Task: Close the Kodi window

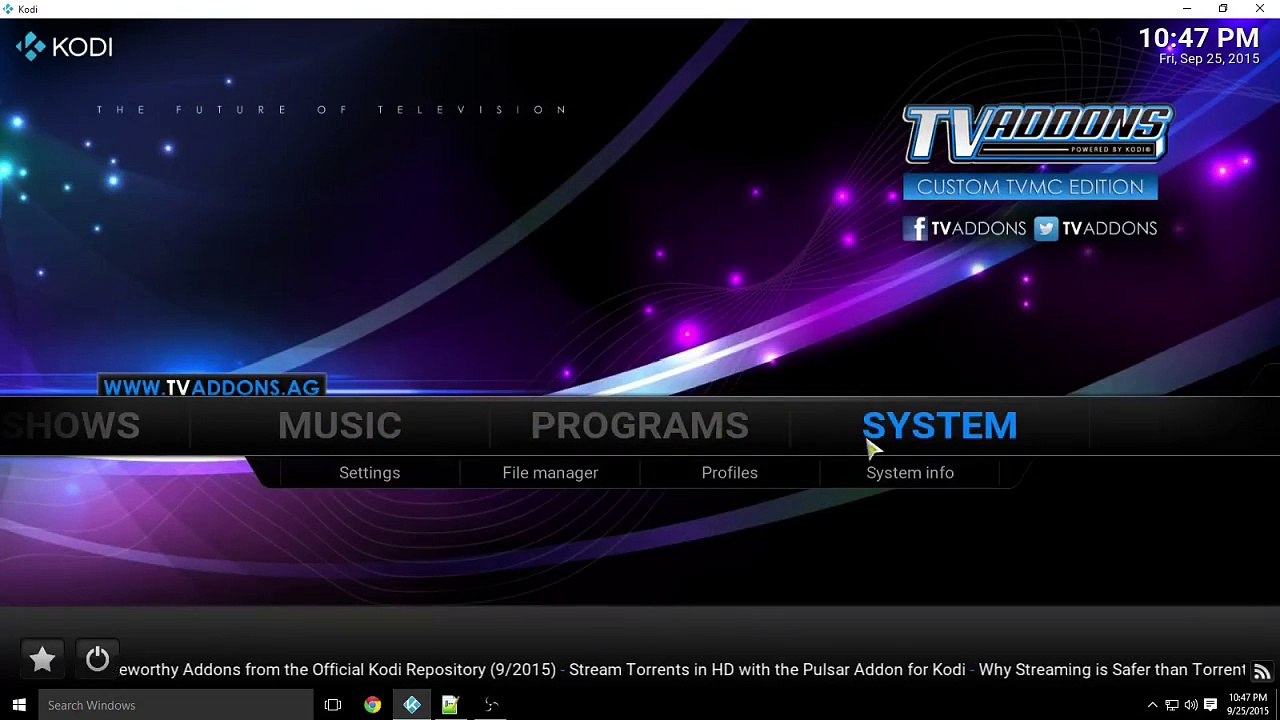Action: point(1260,9)
